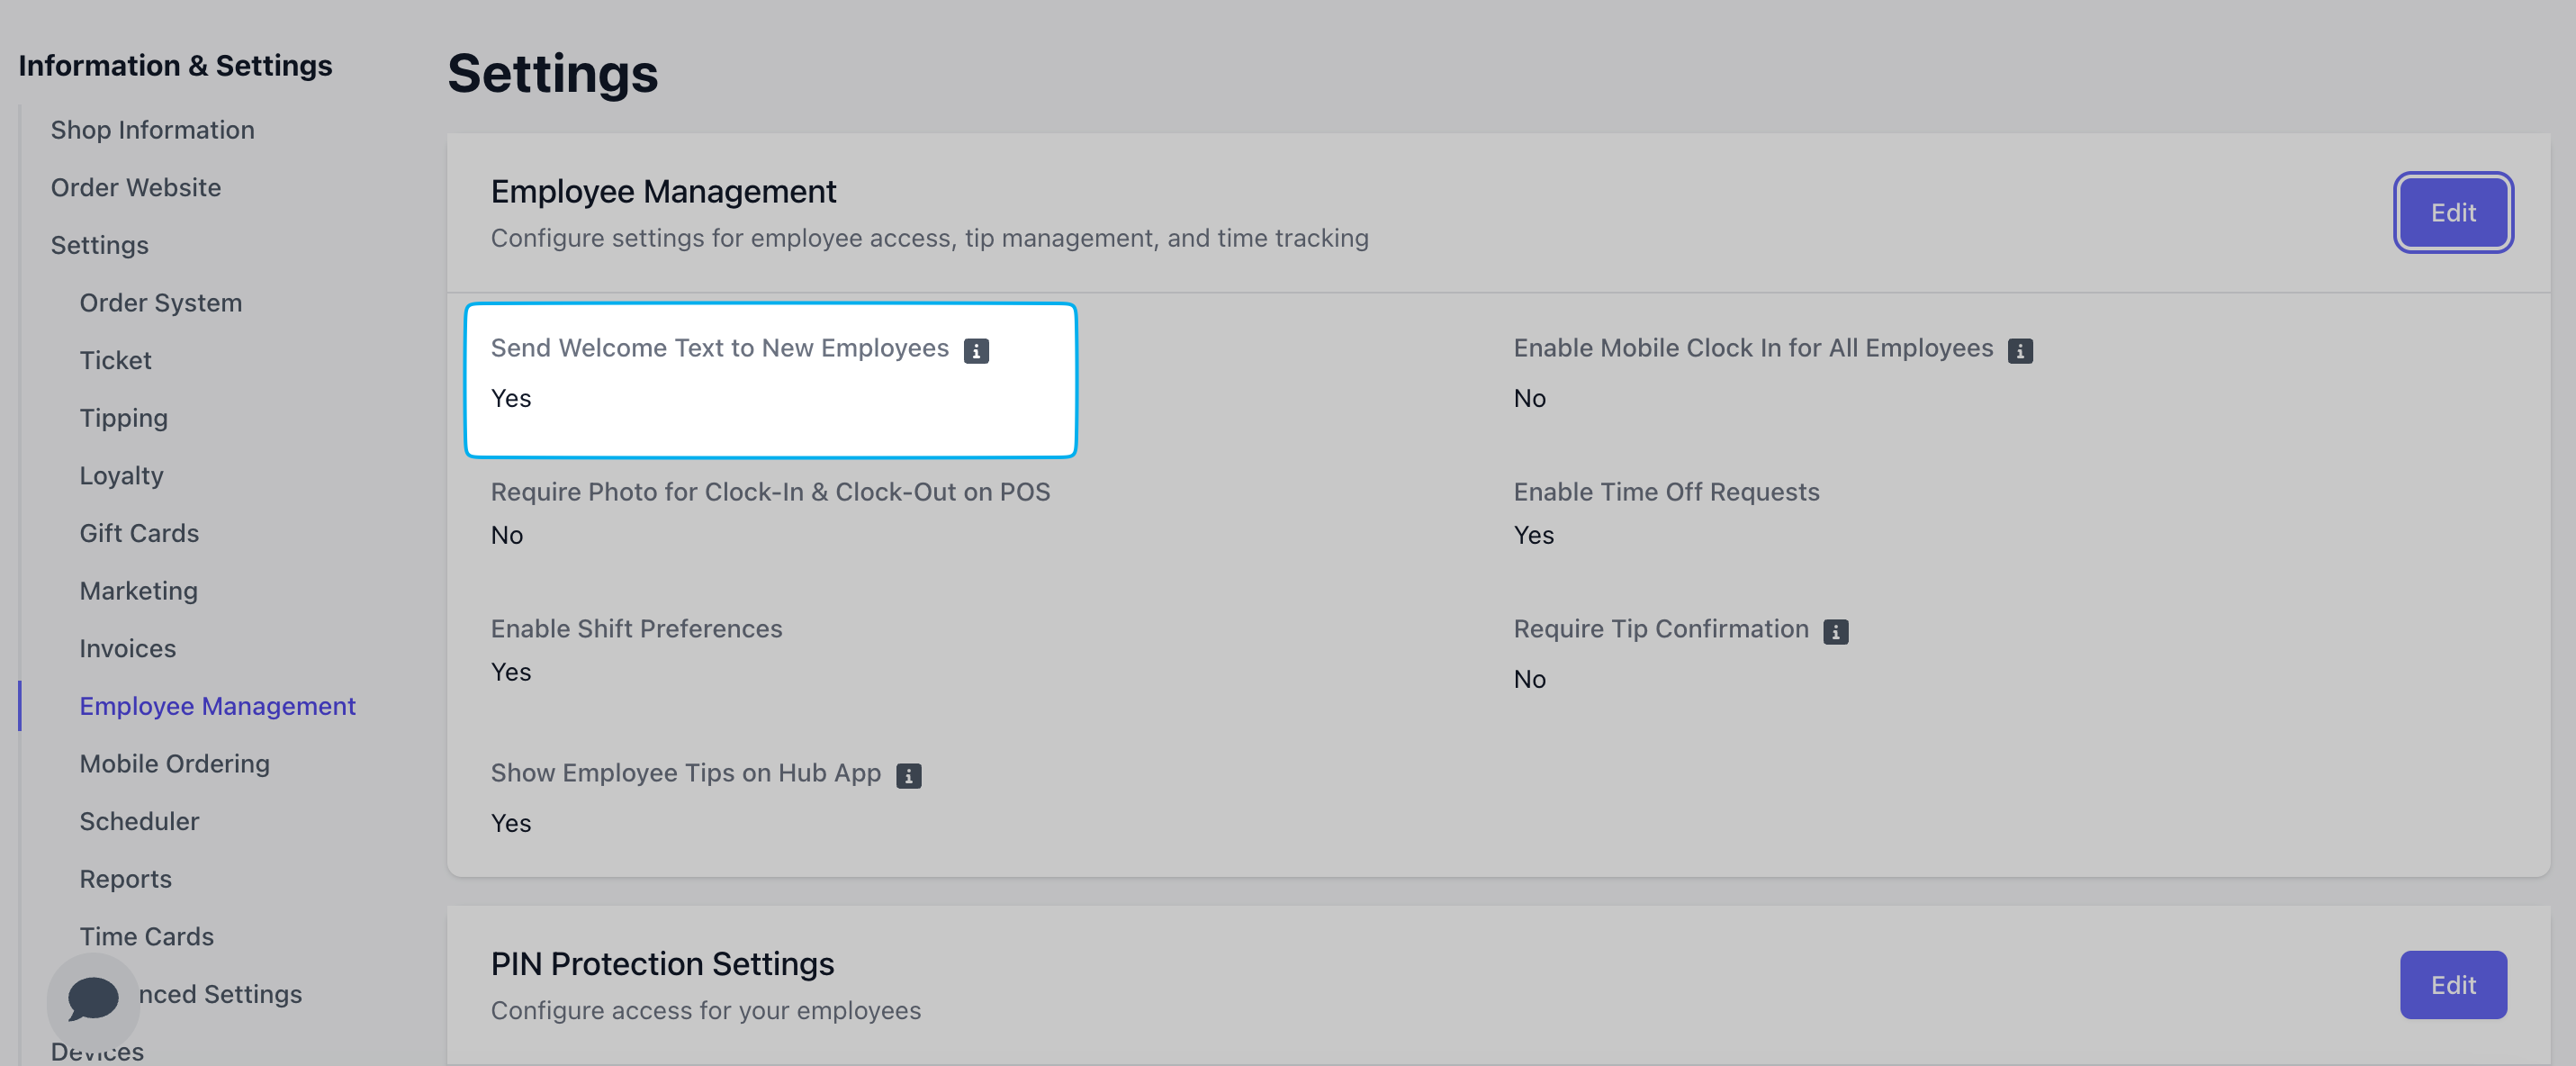Viewport: 2576px width, 1066px height.
Task: Open the chat support bubble
Action: [93, 997]
